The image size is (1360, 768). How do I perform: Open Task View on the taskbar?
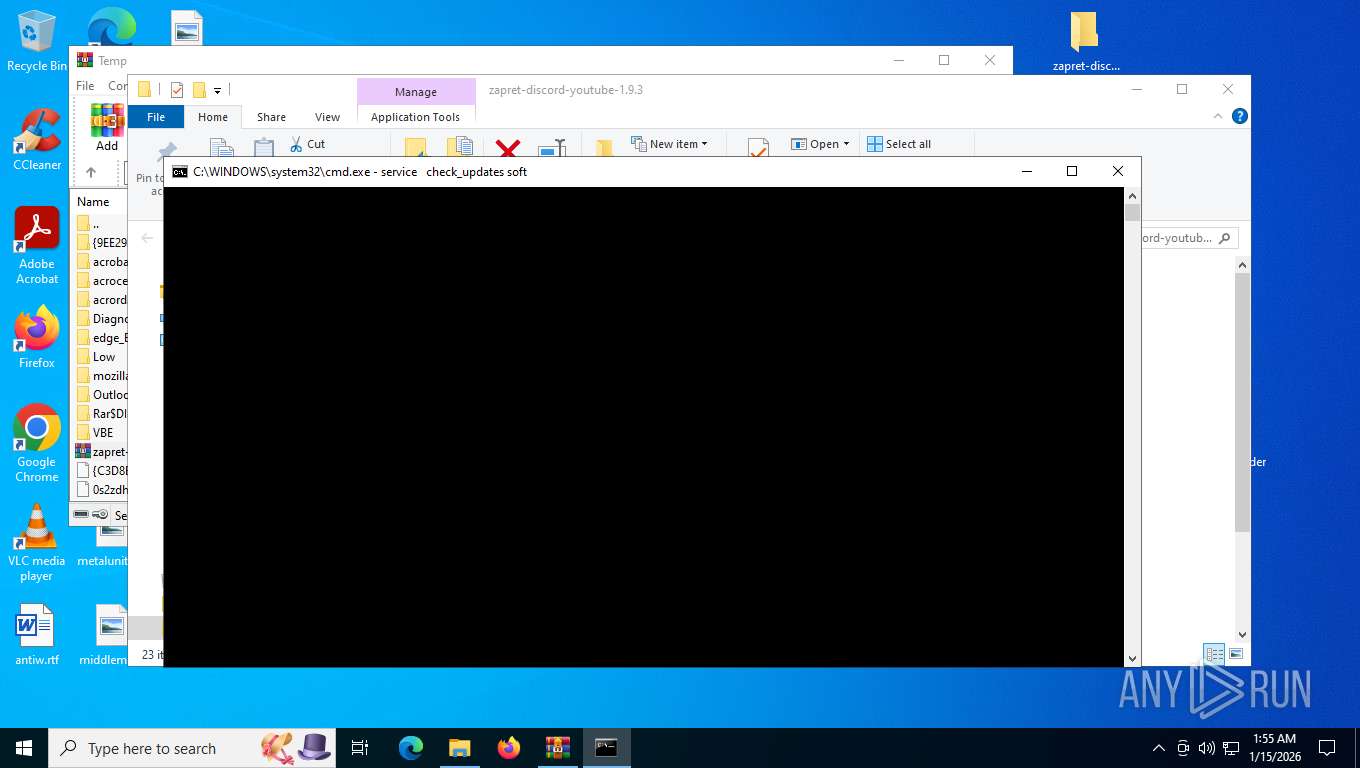pos(360,748)
